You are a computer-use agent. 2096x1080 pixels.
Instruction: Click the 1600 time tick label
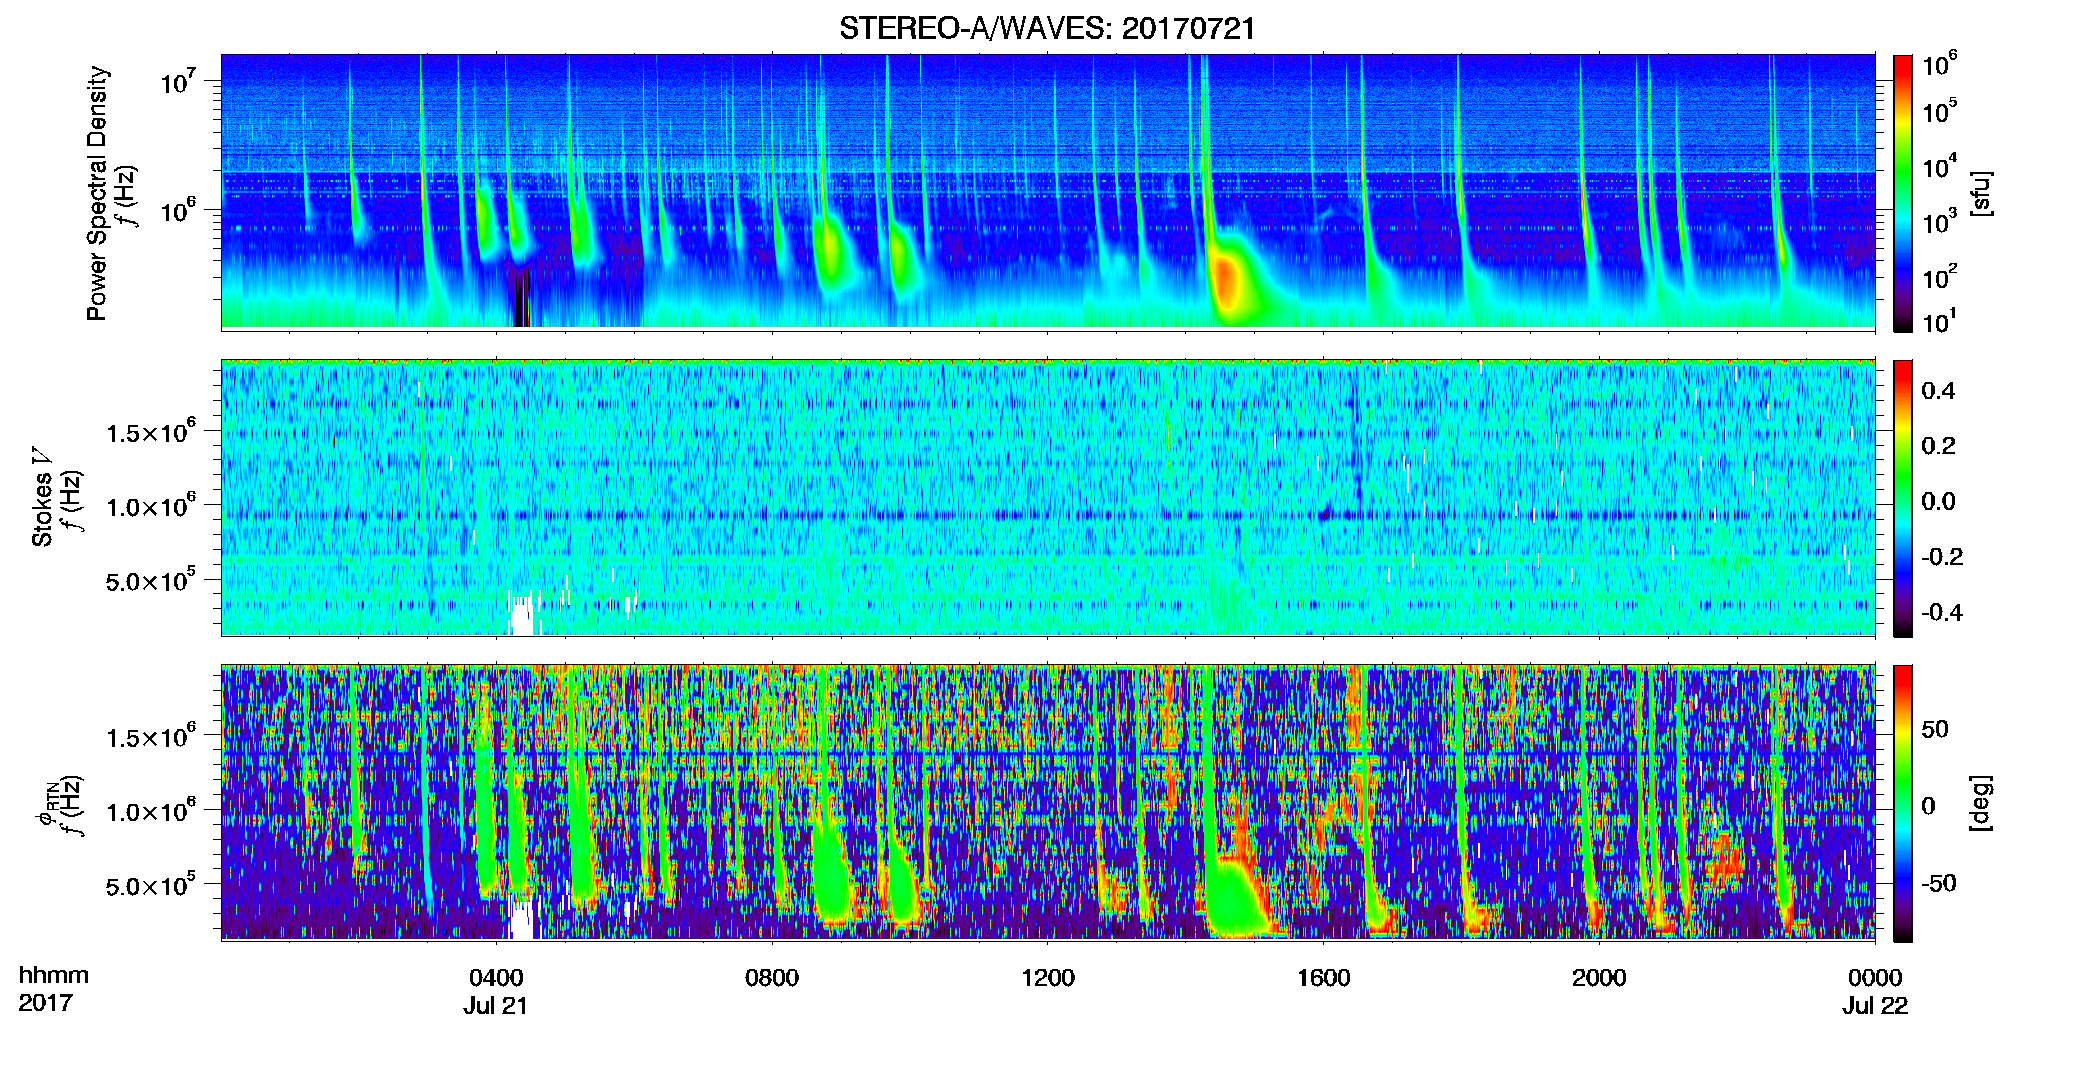click(1323, 977)
